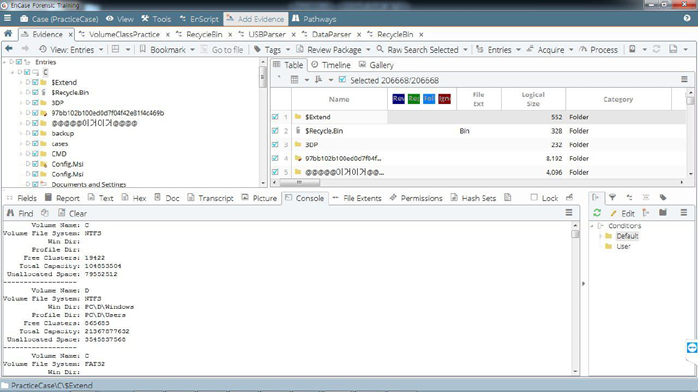The width and height of the screenshot is (698, 392).
Task: Open the table pane options menu icon
Action: pos(684,80)
